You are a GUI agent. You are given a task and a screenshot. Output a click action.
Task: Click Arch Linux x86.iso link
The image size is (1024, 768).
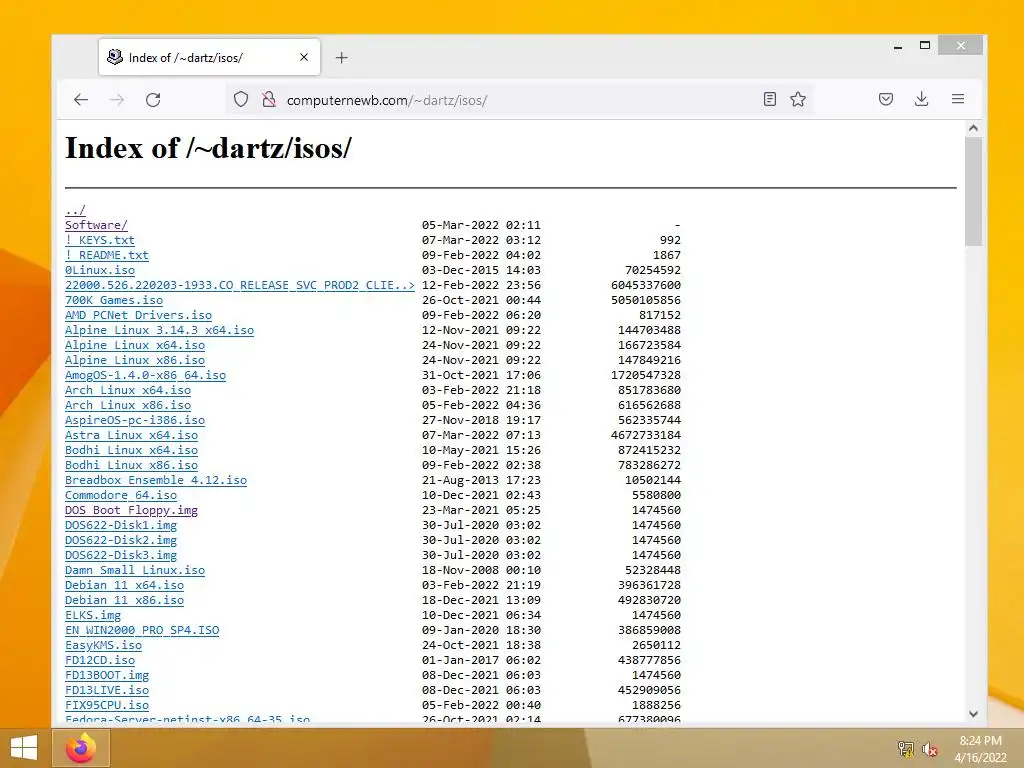[127, 406]
